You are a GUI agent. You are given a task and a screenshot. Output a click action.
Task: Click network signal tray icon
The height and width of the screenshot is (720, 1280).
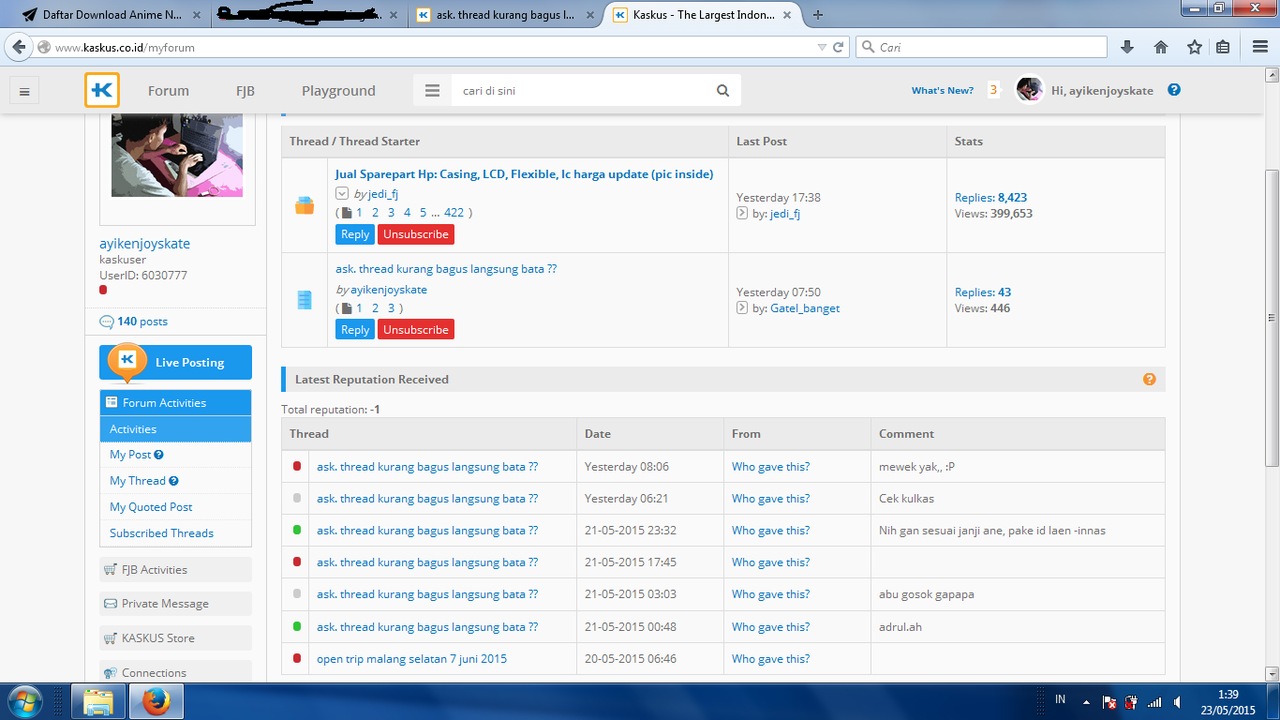(x=1155, y=701)
